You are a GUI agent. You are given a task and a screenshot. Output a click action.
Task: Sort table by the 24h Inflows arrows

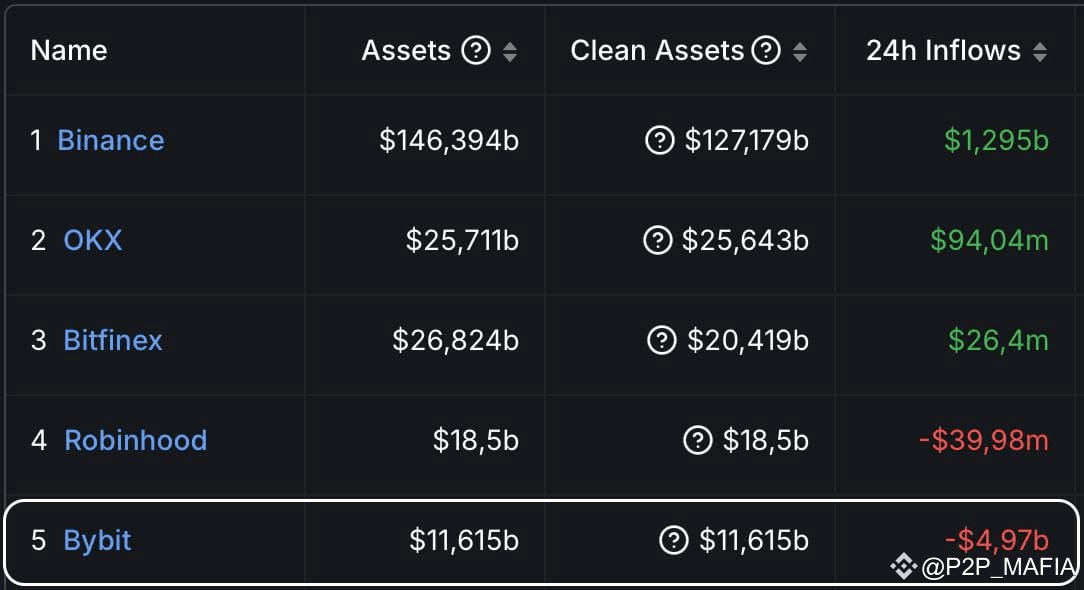(1040, 51)
